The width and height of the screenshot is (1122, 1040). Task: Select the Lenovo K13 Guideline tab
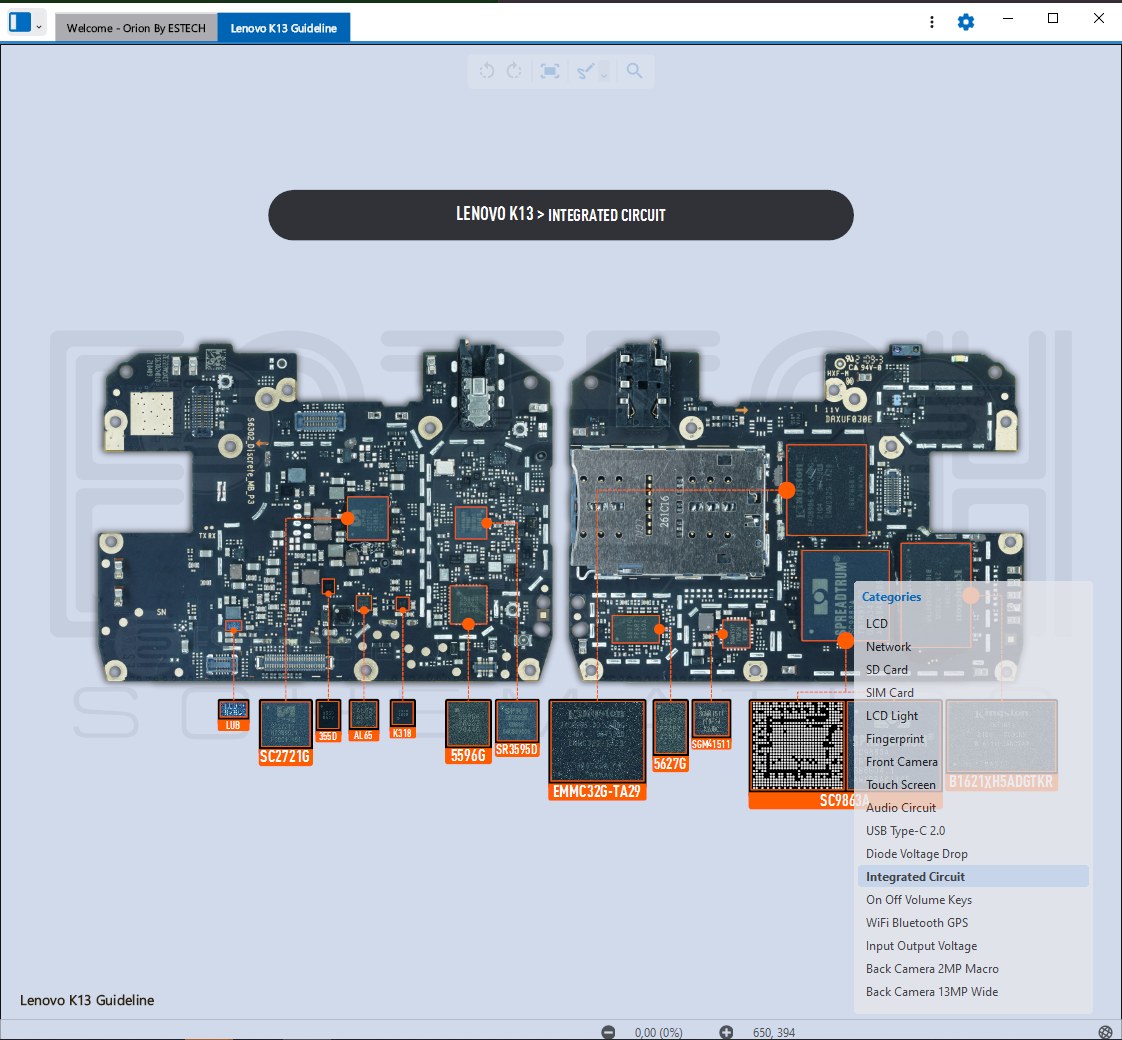[283, 28]
